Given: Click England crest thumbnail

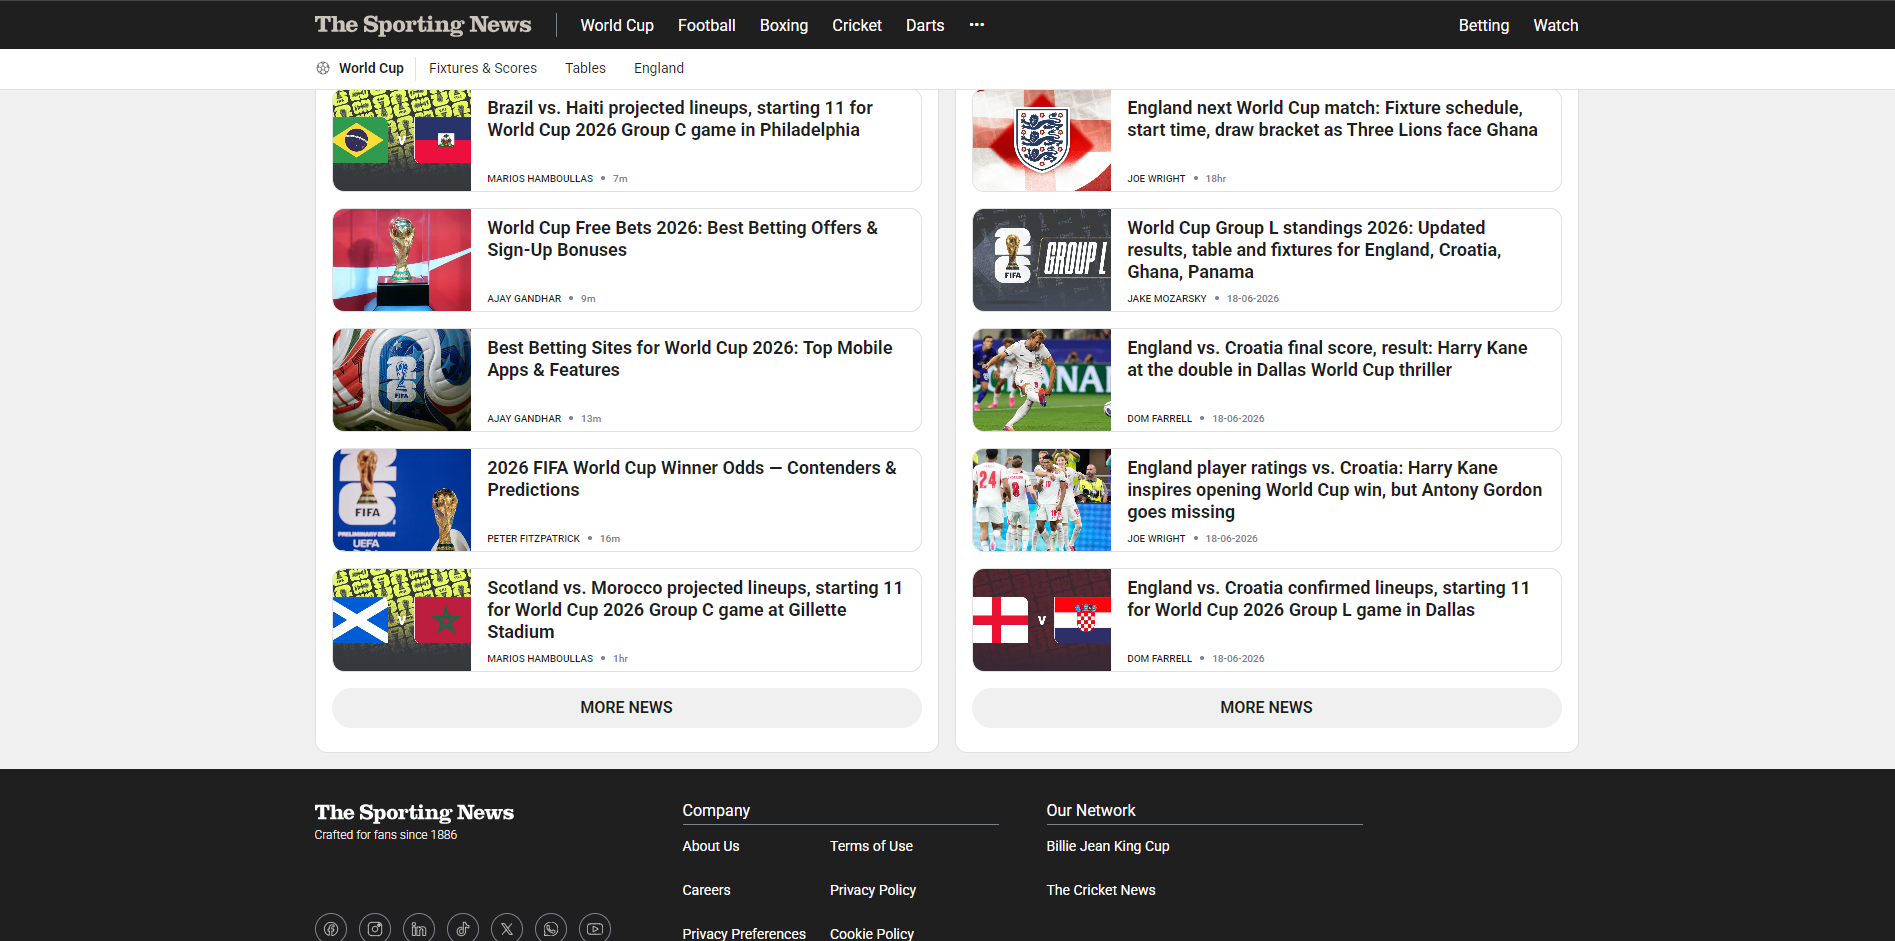Looking at the screenshot, I should (x=1042, y=140).
